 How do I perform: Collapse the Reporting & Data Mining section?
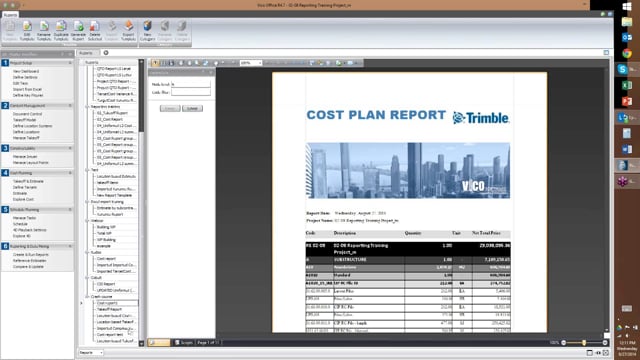tap(70, 247)
